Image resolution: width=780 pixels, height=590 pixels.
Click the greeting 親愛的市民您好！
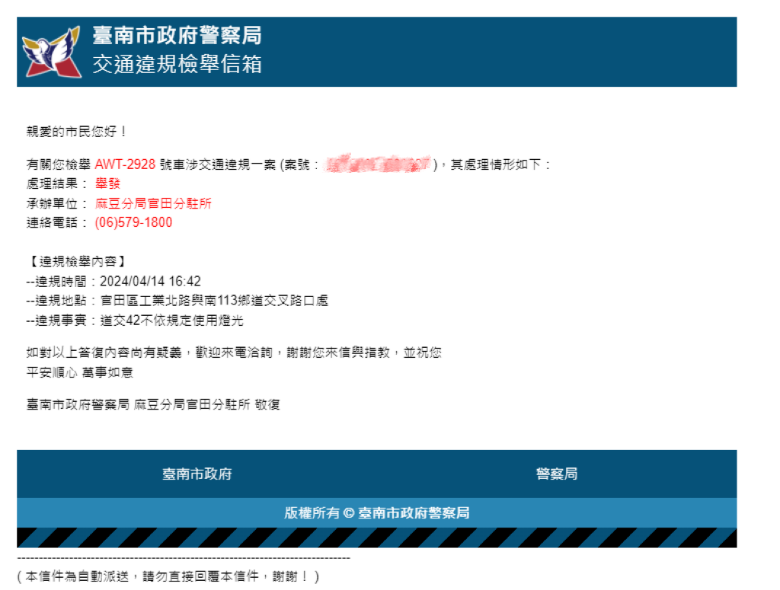(77, 131)
